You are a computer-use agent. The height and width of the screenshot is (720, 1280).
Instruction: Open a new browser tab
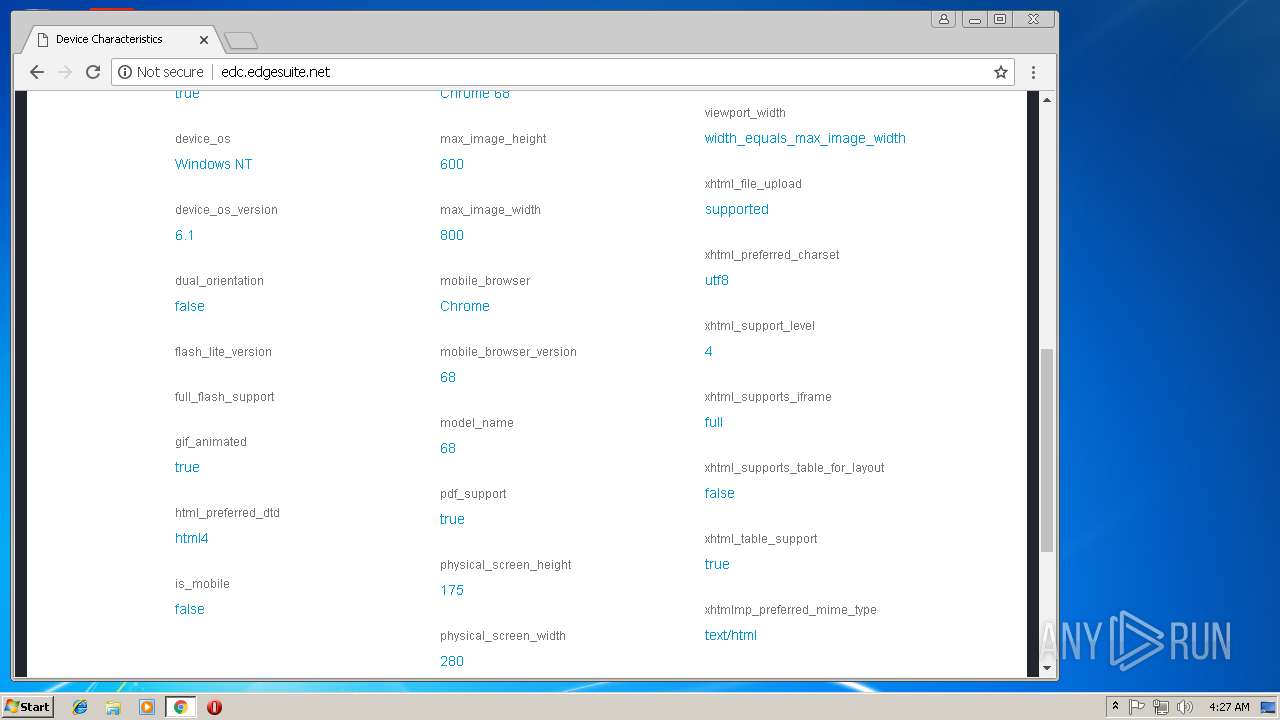point(241,41)
